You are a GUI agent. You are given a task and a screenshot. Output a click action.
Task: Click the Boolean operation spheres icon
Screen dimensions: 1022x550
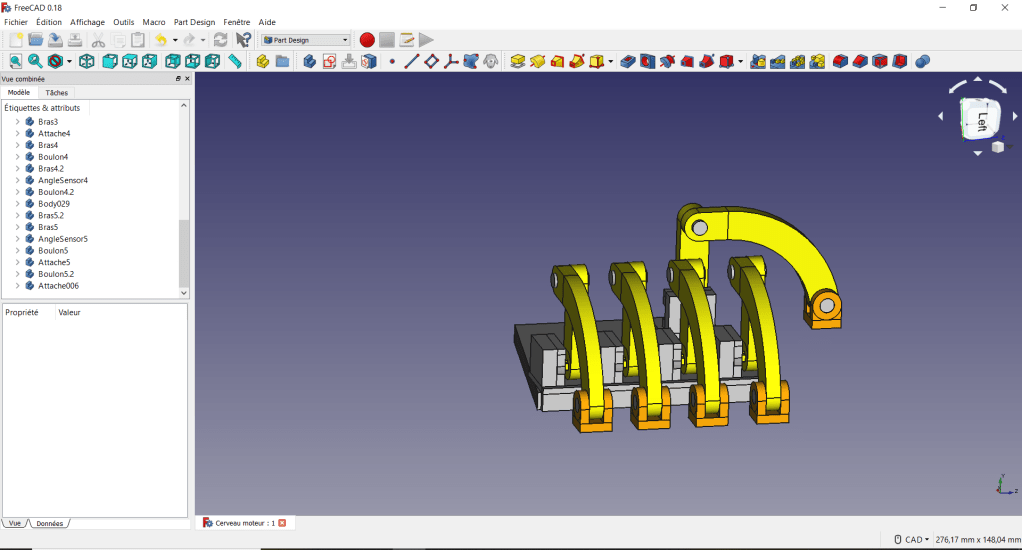923,62
